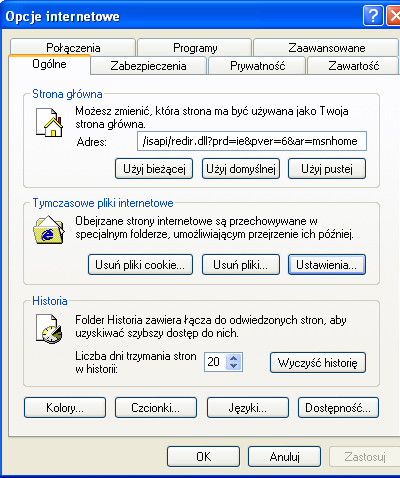Click the Użyj domyślnej button

coord(241,169)
